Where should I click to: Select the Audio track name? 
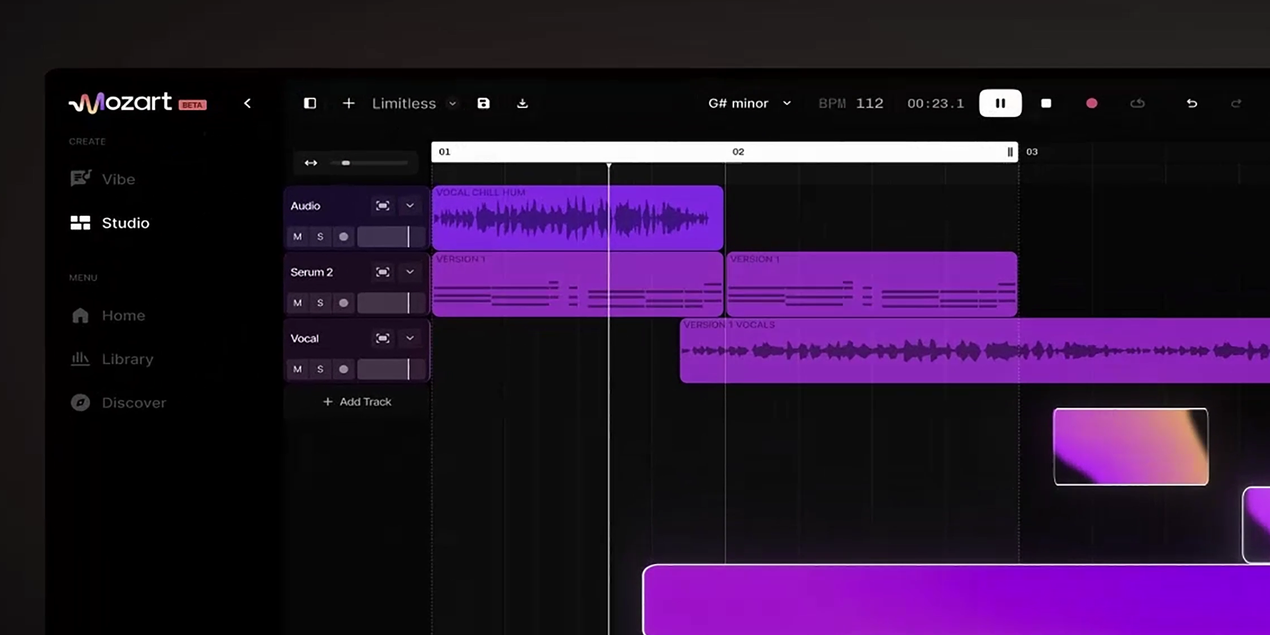point(305,206)
